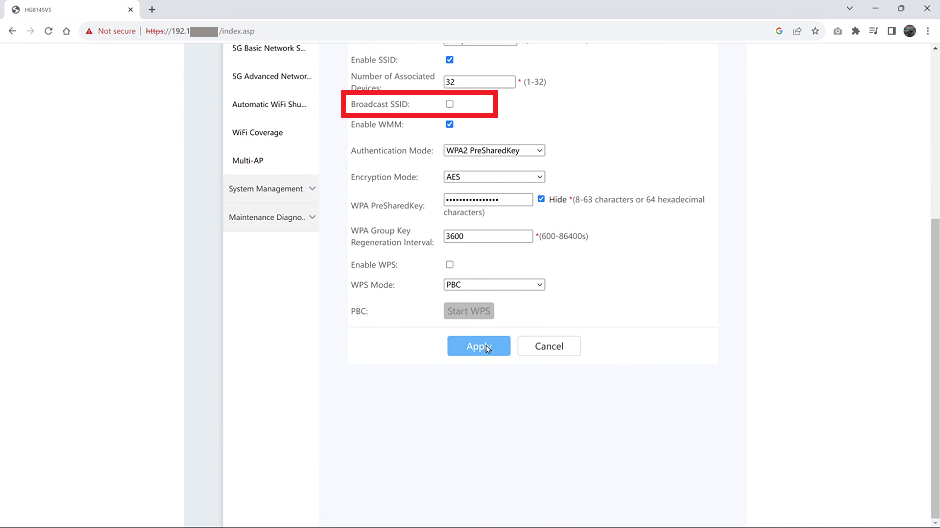Click the WPA PreSharedKey password field

(x=488, y=200)
